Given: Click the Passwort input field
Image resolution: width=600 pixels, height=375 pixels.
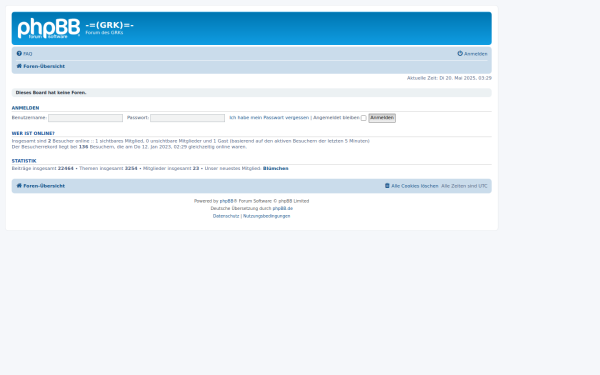Looking at the screenshot, I should tap(188, 118).
